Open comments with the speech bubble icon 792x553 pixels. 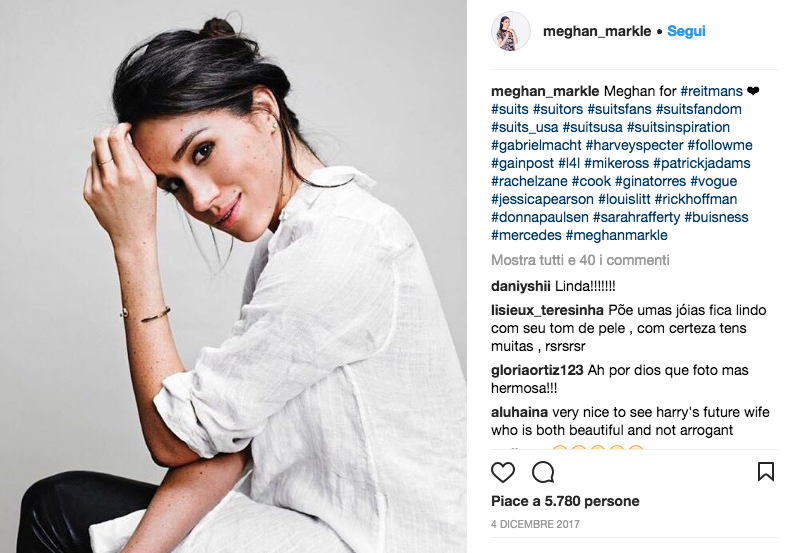click(543, 472)
